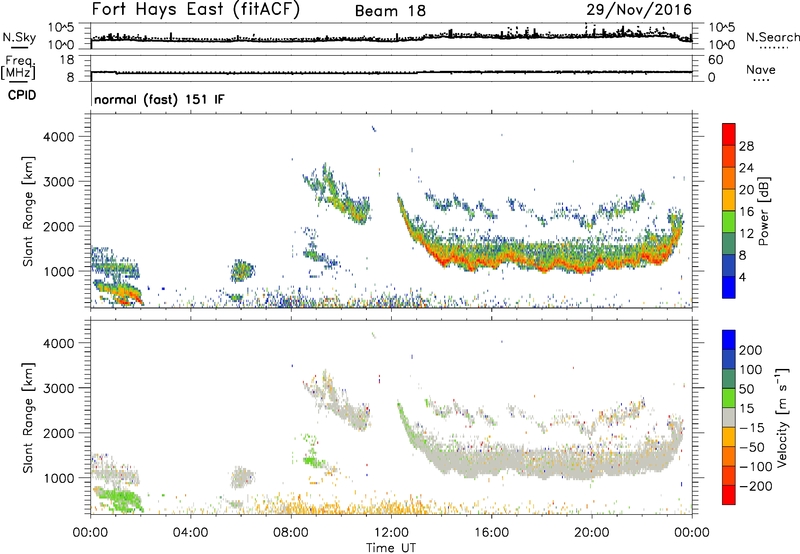Viewport: 800px width, 554px height.
Task: Click the "08:00" time tick label
Action: click(290, 533)
